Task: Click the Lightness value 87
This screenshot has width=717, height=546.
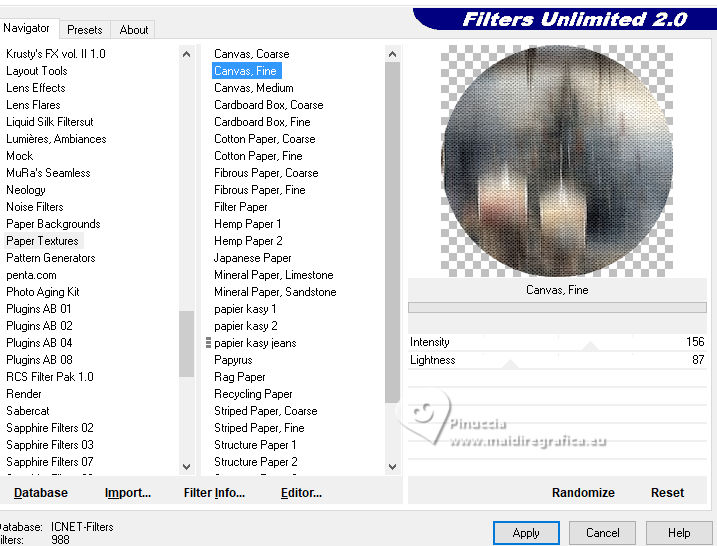Action: coord(698,360)
